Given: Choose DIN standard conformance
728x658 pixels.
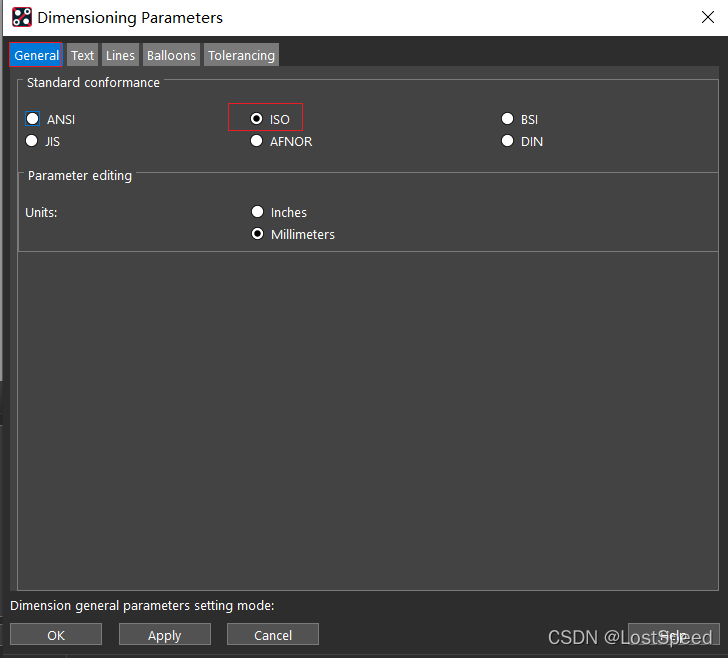Looking at the screenshot, I should (508, 141).
